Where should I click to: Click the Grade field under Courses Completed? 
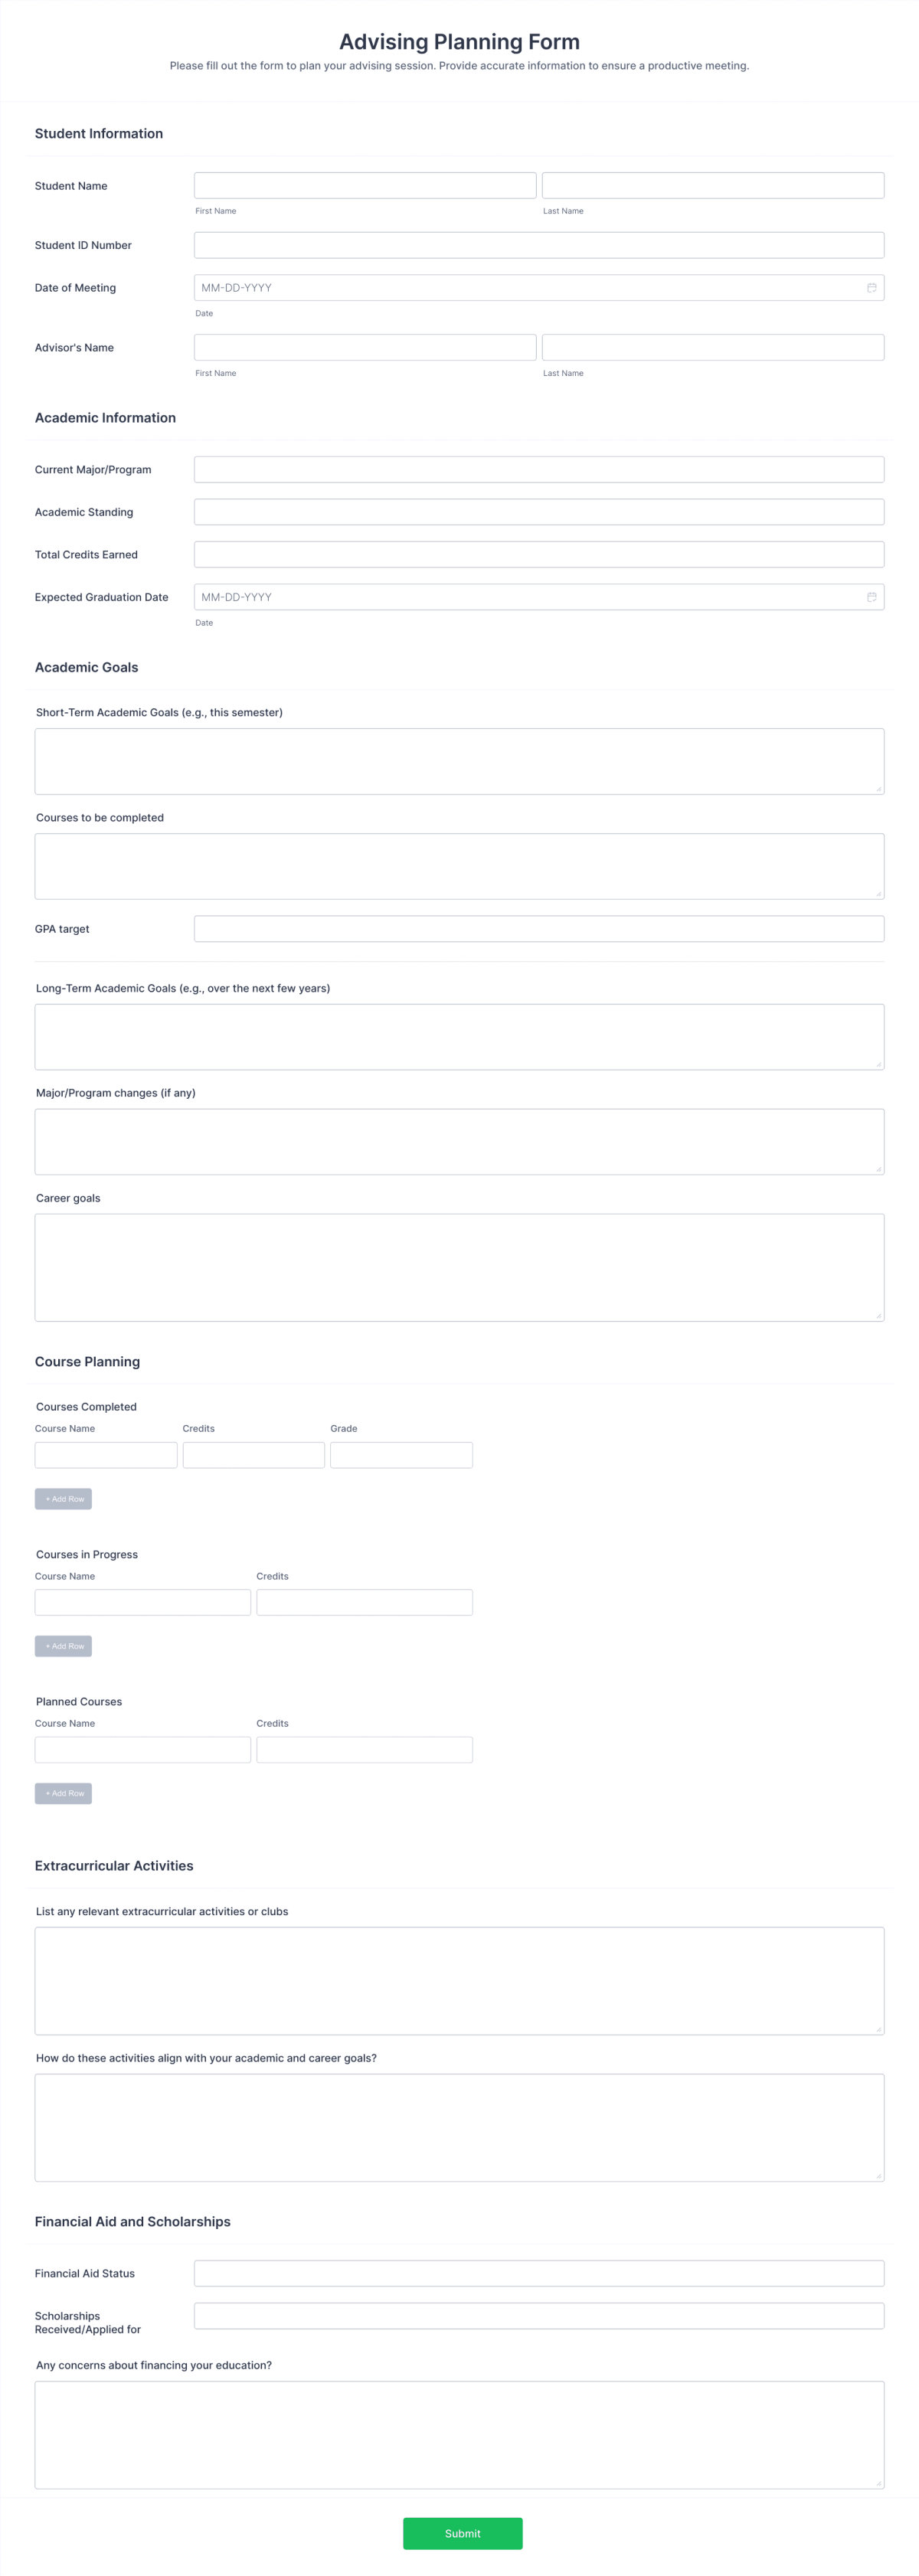click(400, 1454)
